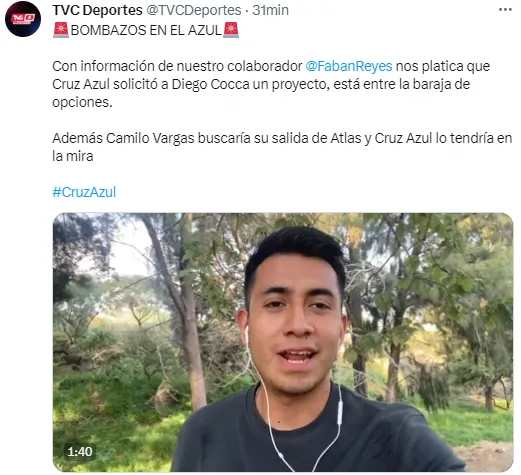Image resolution: width=521 pixels, height=475 pixels.
Task: Click the word "opciones." in the tweet
Action: point(82,102)
